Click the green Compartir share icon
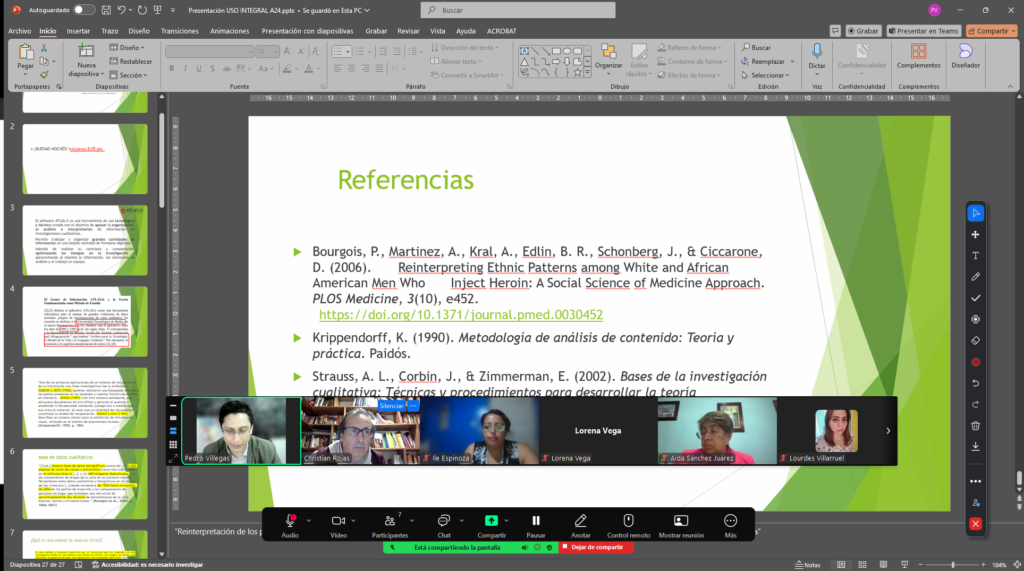This screenshot has height=571, width=1024. tap(491, 521)
